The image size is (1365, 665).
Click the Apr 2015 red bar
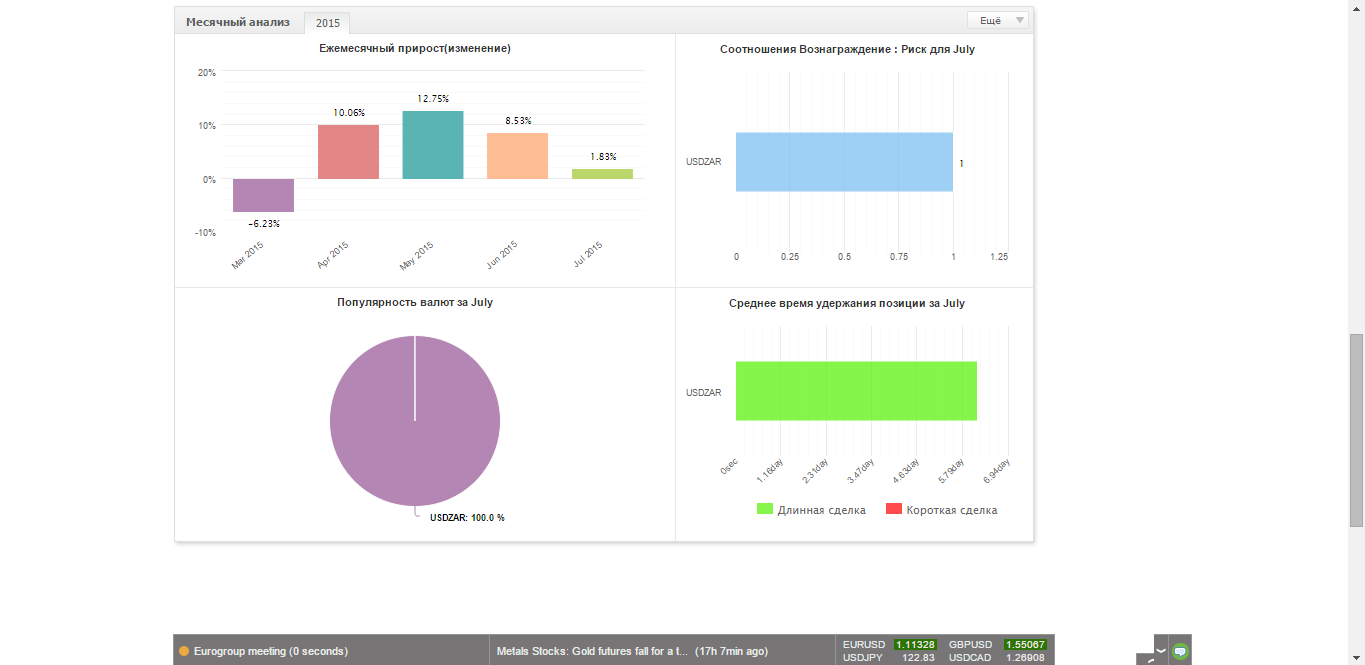coord(348,152)
